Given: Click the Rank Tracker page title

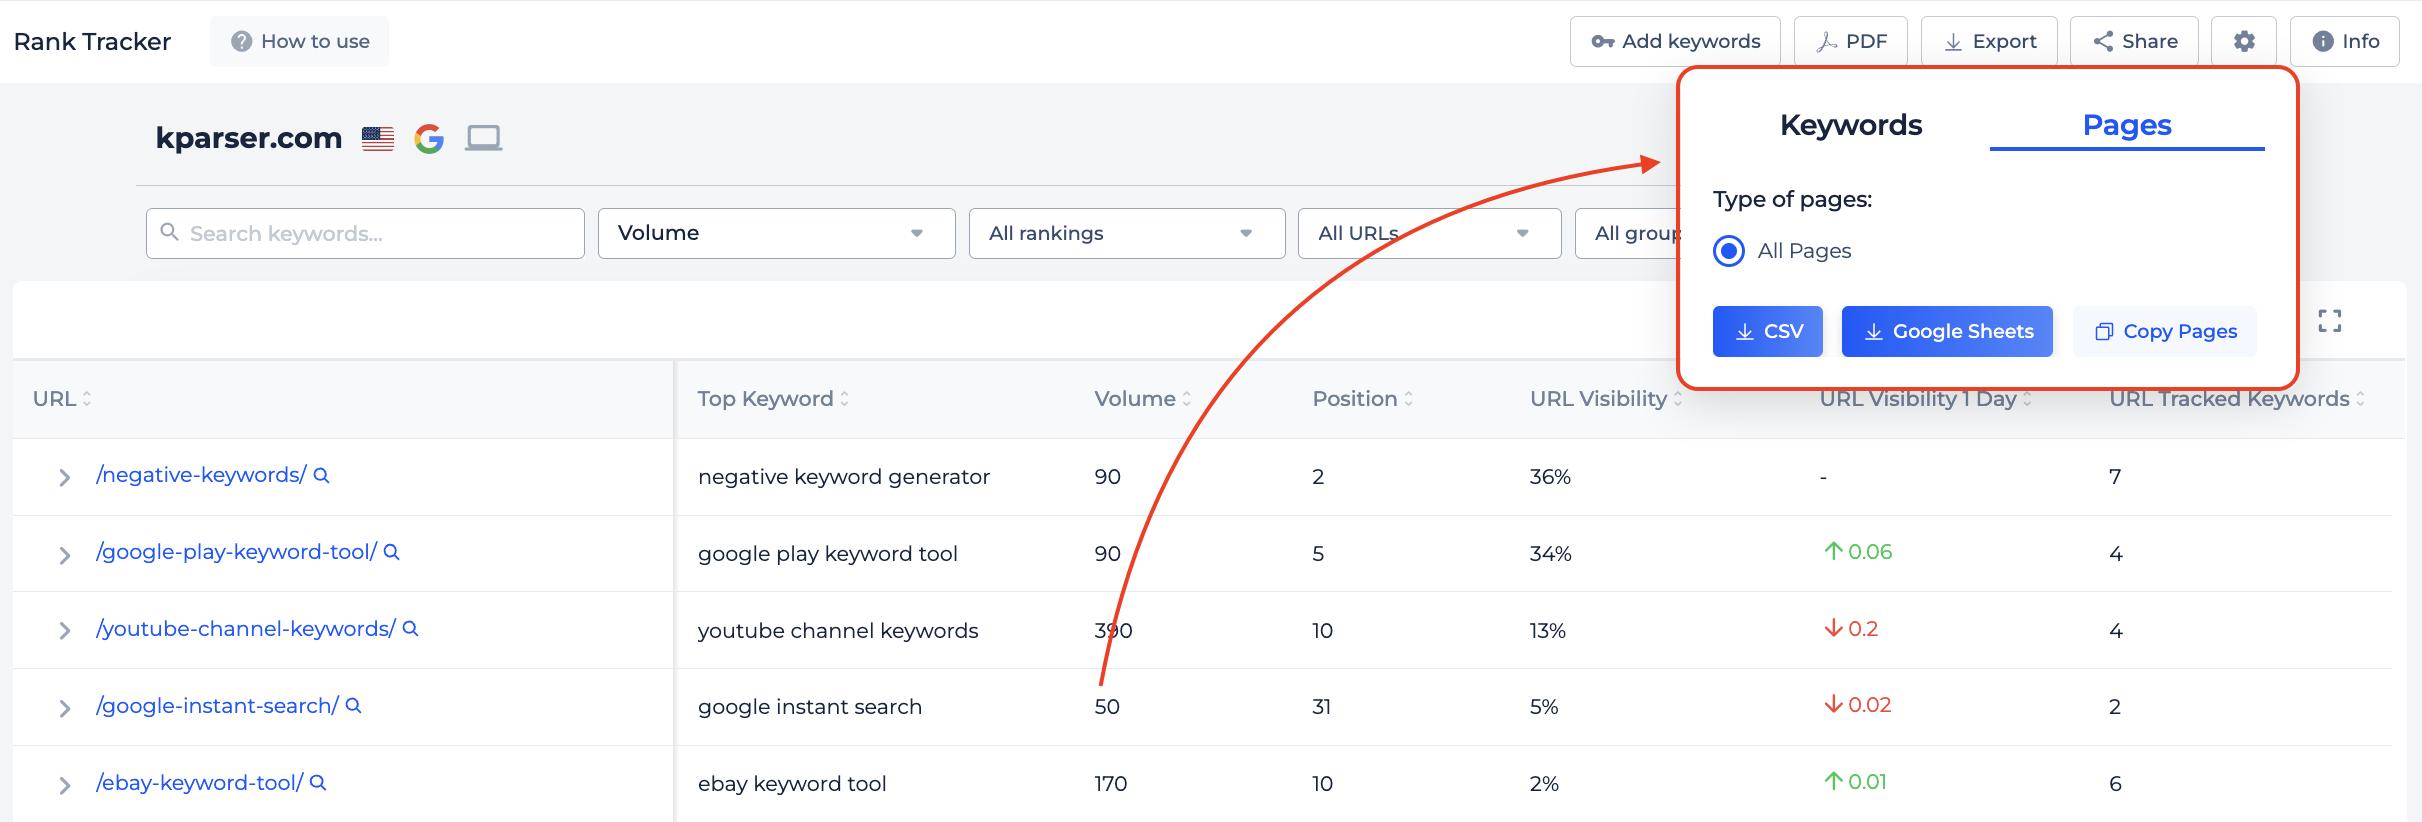Looking at the screenshot, I should (x=92, y=41).
